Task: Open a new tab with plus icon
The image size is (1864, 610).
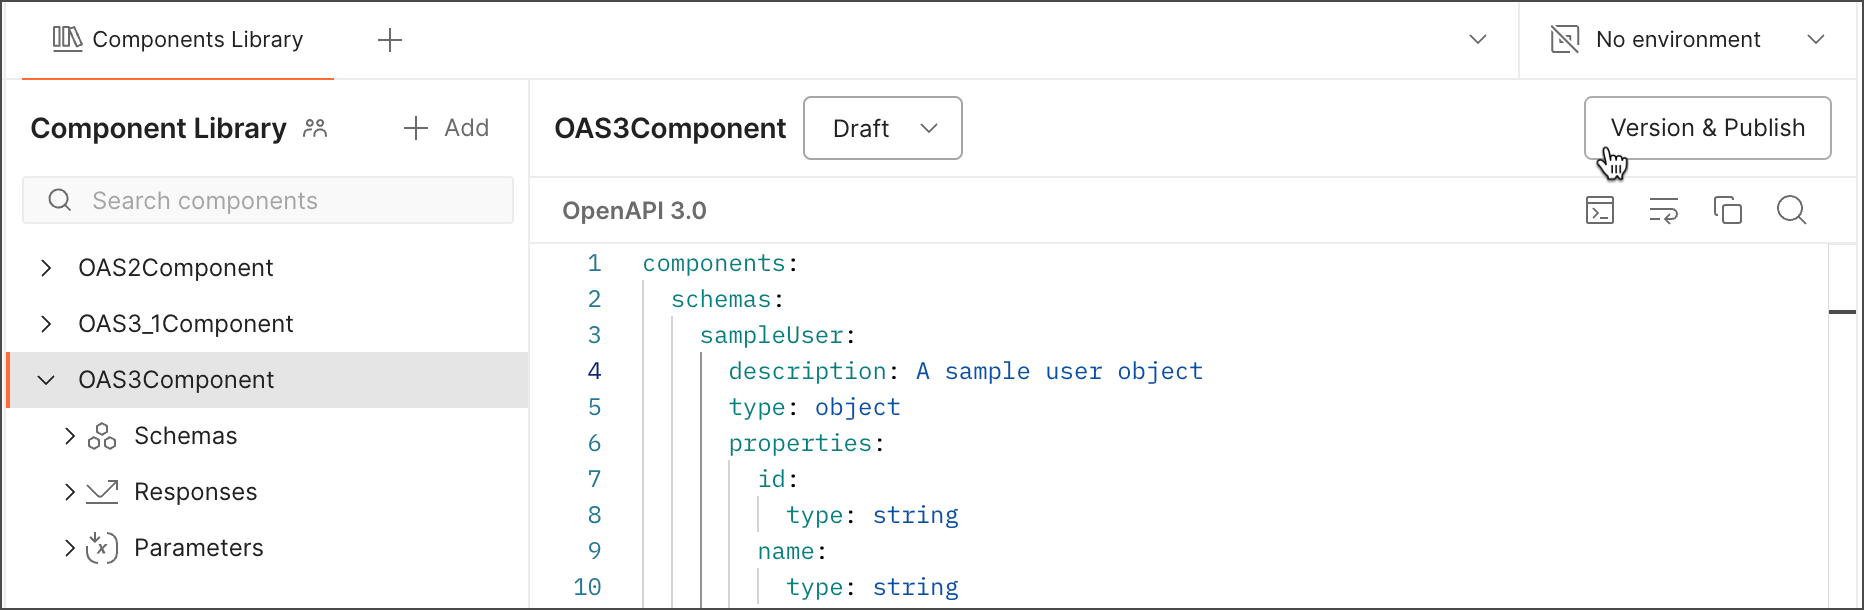Action: pyautogui.click(x=390, y=40)
